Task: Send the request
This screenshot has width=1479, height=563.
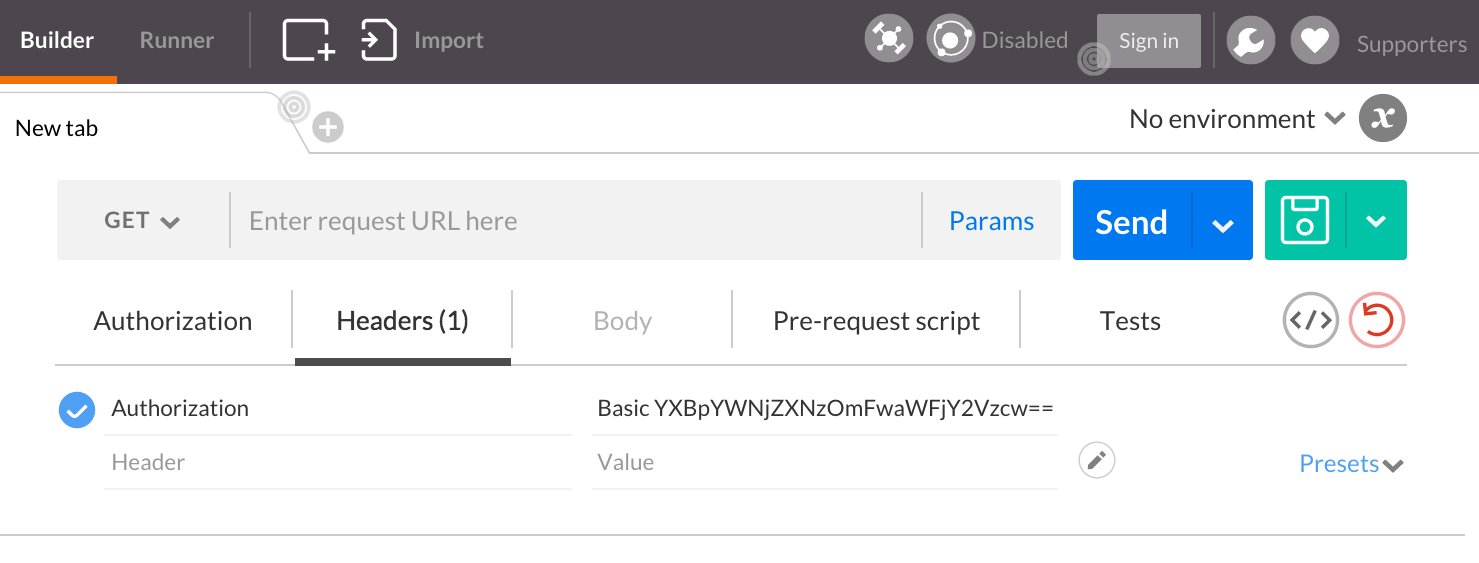Action: click(x=1132, y=221)
